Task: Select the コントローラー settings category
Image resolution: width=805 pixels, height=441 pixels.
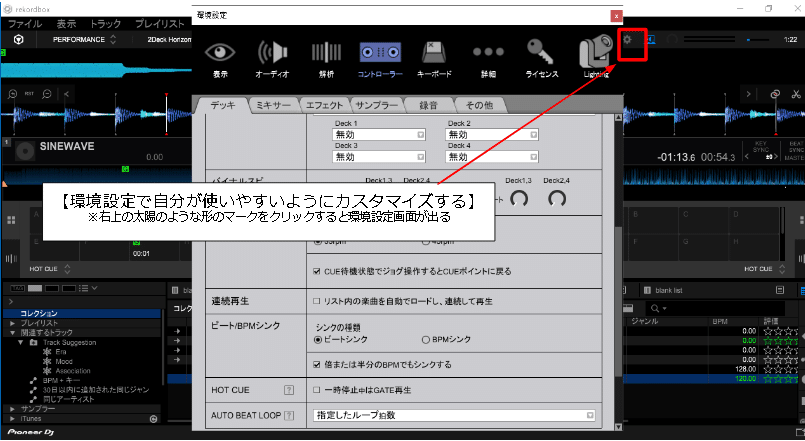Action: (x=380, y=59)
